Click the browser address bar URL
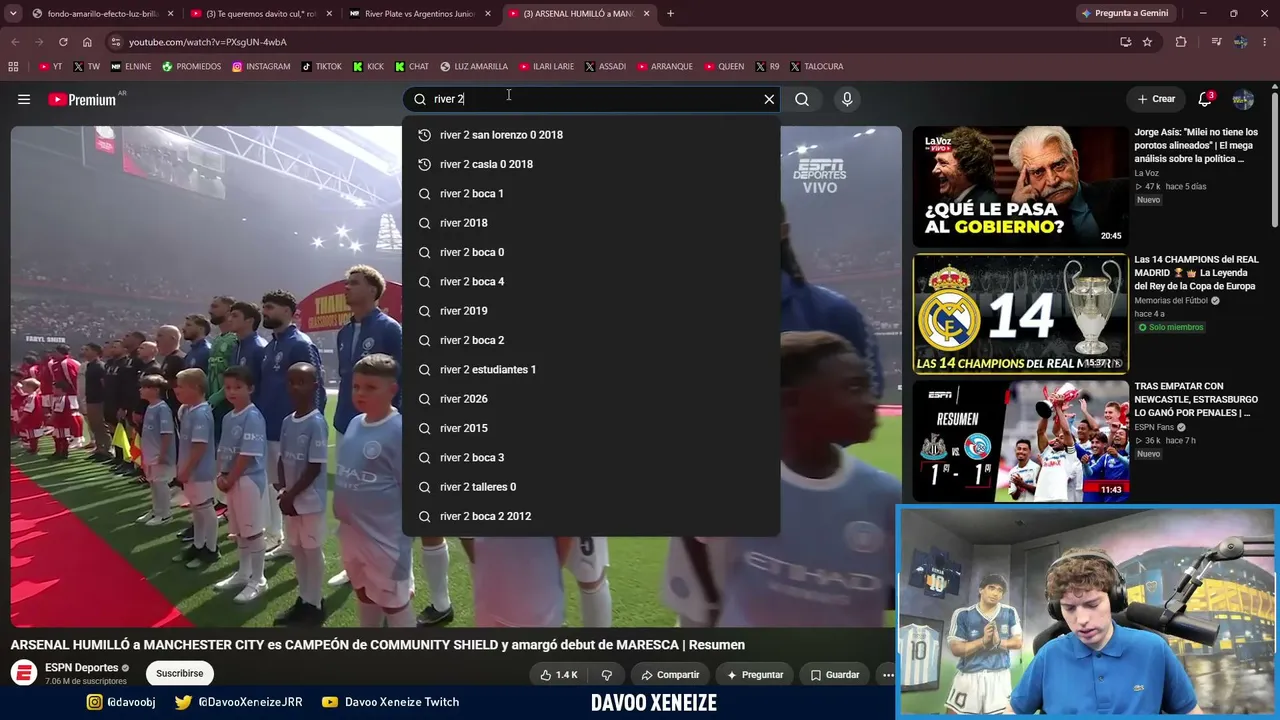Screen dimensions: 1280x720 click(x=208, y=42)
